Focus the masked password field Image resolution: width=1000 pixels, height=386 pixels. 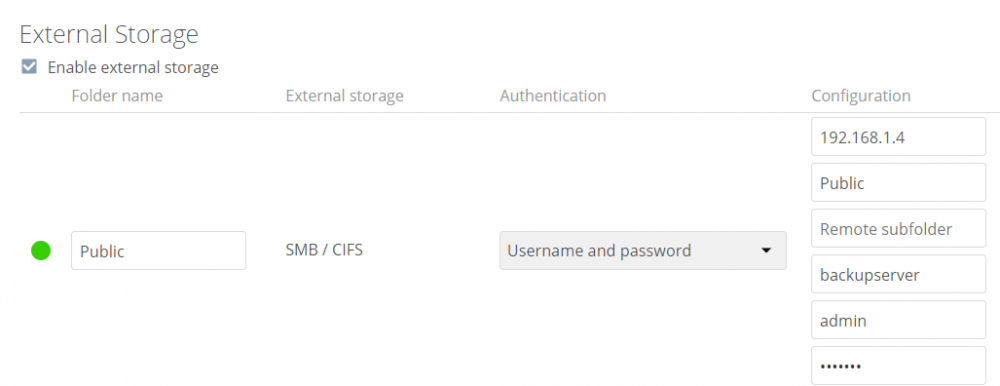coord(899,366)
